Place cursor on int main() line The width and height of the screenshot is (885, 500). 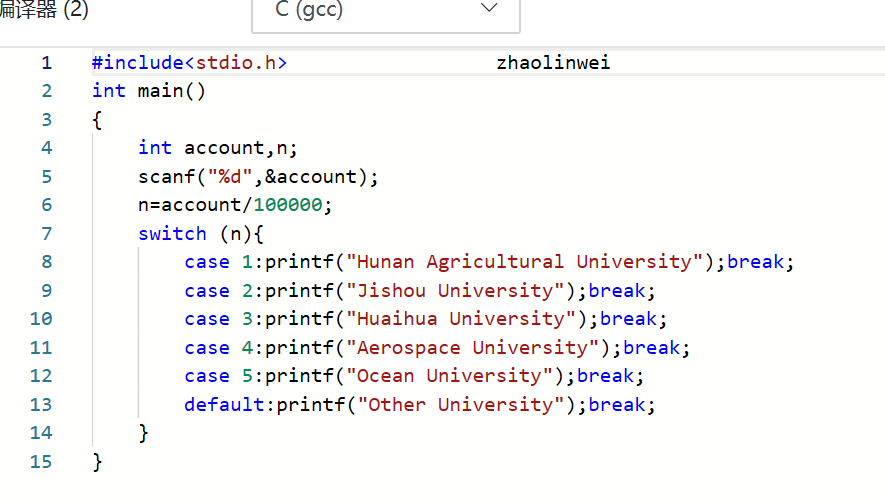[148, 91]
